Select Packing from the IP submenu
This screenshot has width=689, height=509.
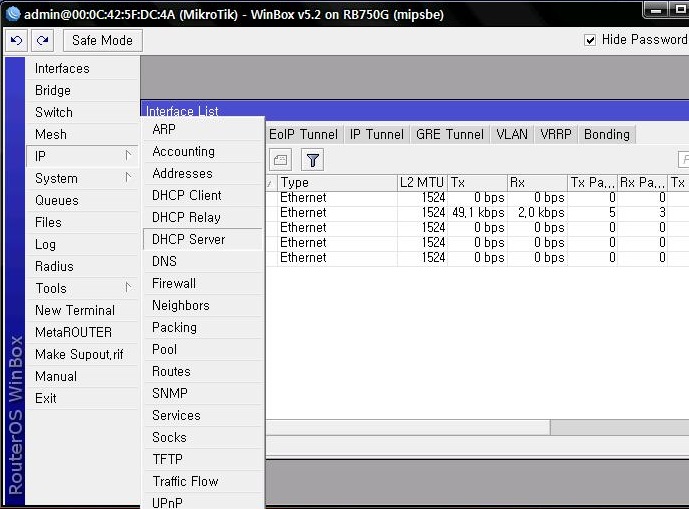pyautogui.click(x=203, y=327)
